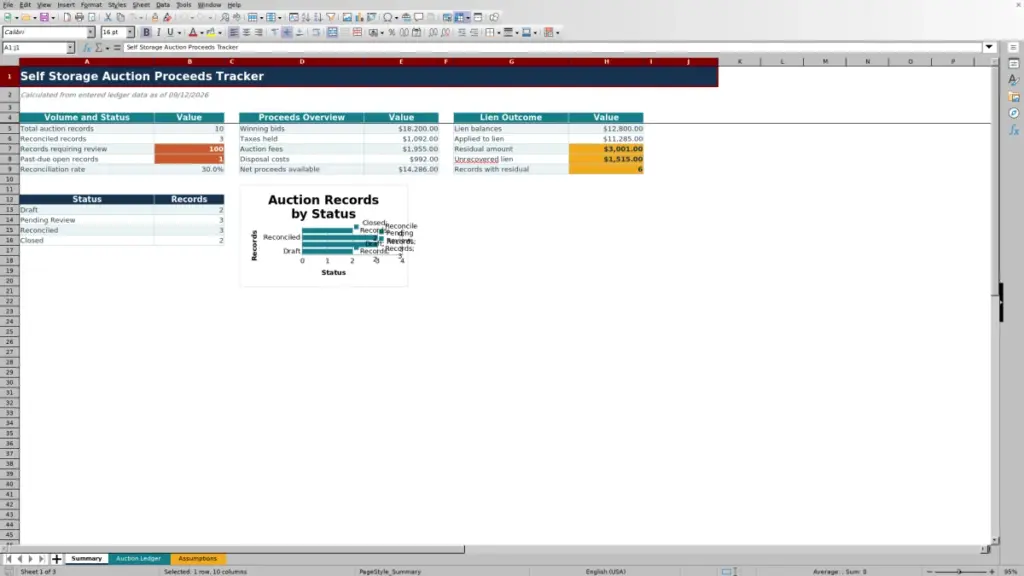This screenshot has height=576, width=1024.
Task: Open the sidebar Gallery panel icon
Action: pos(1014,97)
